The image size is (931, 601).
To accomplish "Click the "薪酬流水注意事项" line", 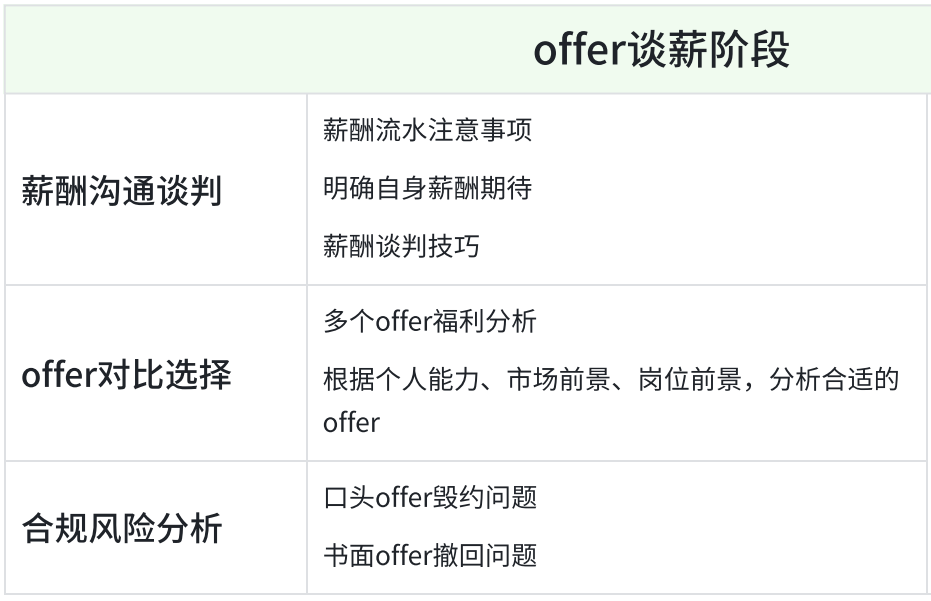I will point(427,131).
